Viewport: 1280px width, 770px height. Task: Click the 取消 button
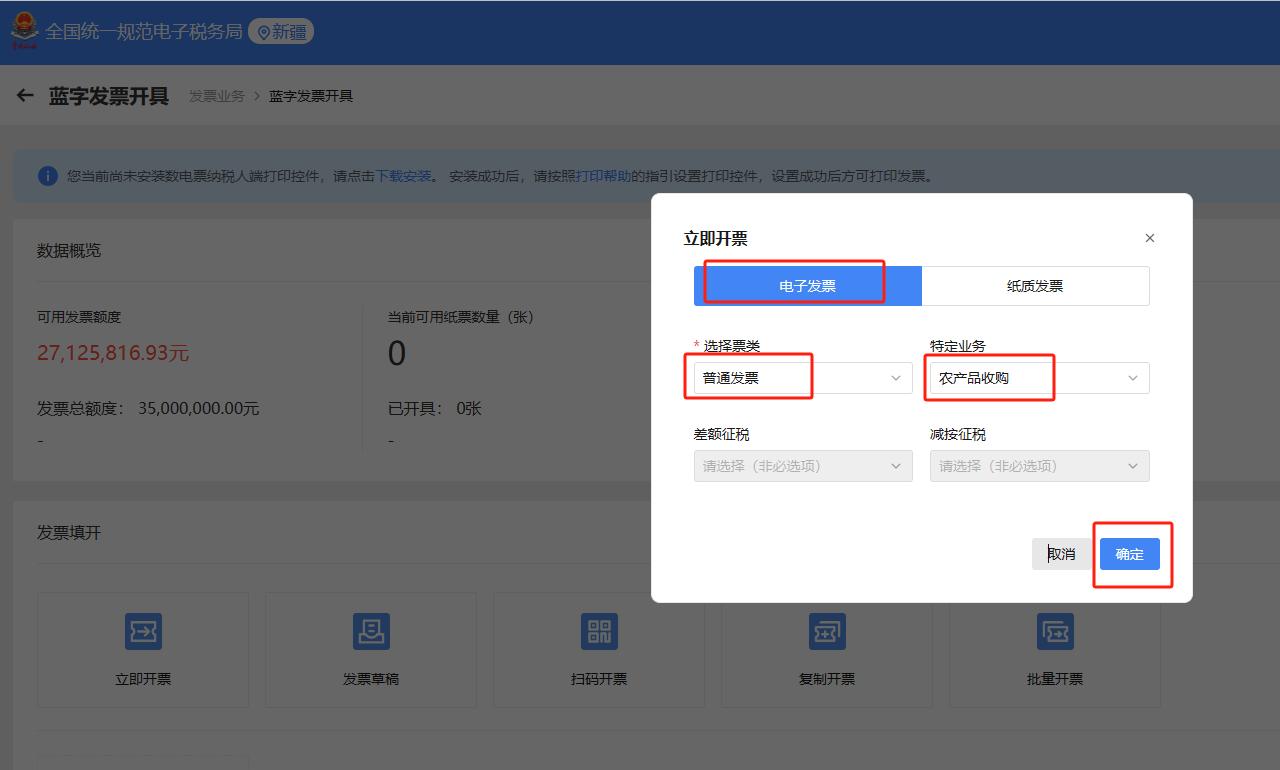point(1062,554)
